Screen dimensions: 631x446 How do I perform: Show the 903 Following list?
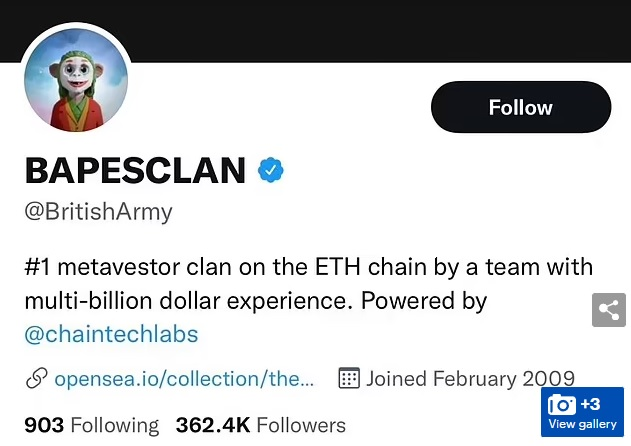[91, 425]
